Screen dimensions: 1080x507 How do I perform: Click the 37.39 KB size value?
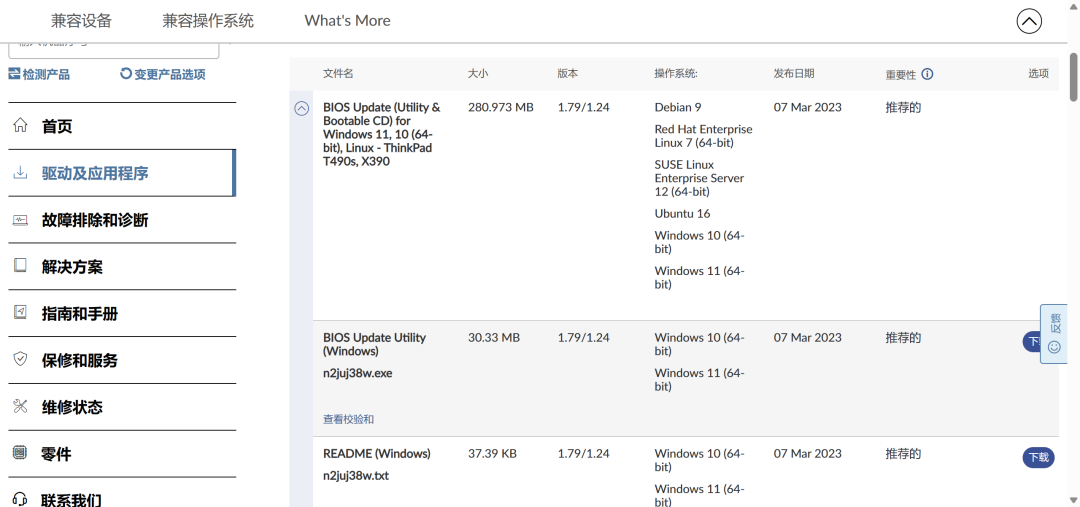pos(492,453)
